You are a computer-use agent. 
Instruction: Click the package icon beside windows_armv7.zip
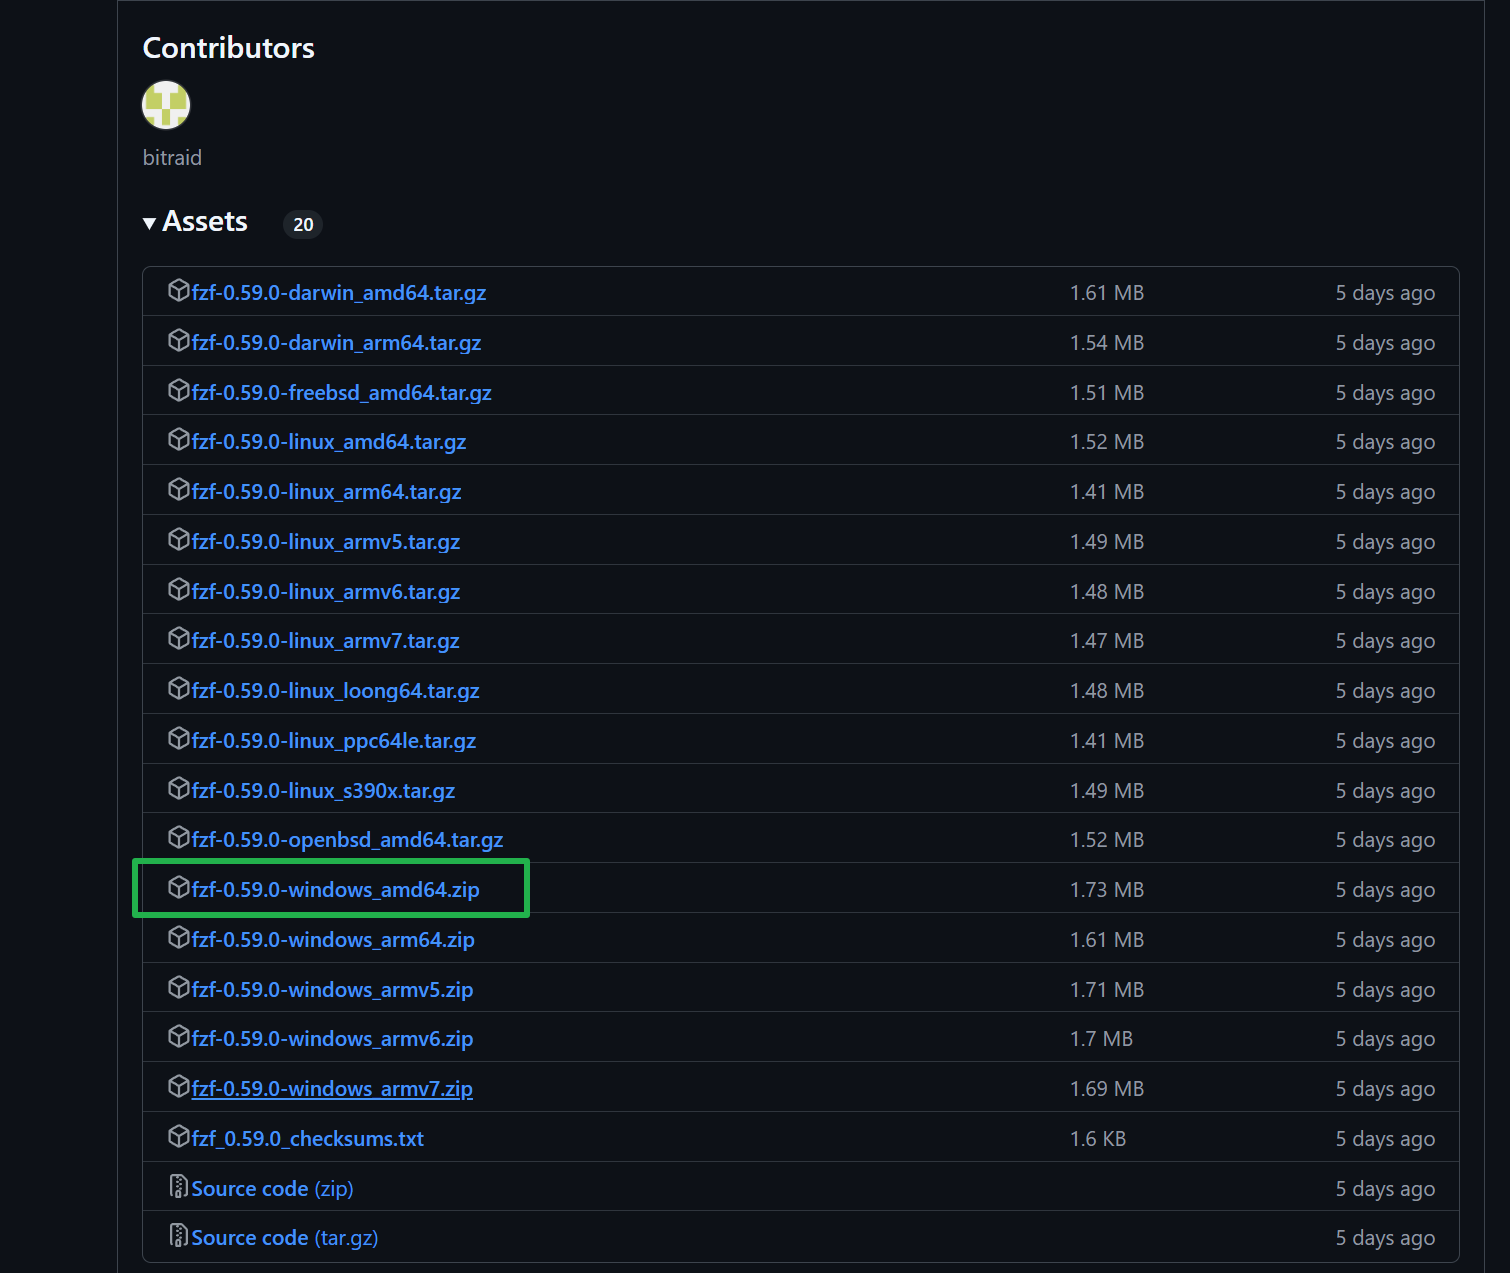[x=179, y=1087]
